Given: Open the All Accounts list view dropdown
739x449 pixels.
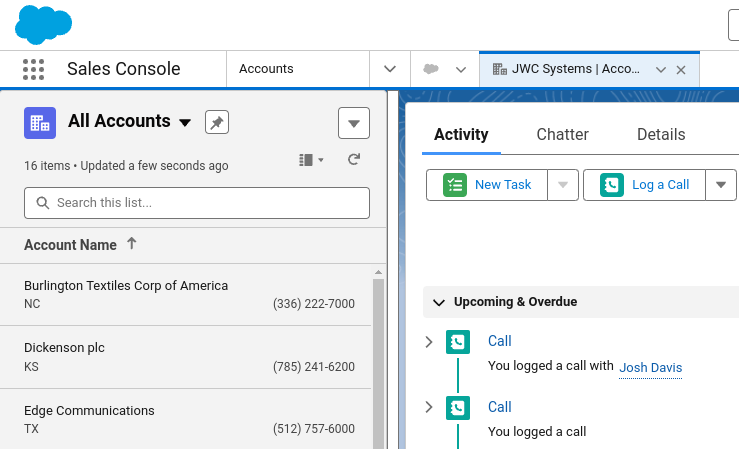Looking at the screenshot, I should click(185, 123).
